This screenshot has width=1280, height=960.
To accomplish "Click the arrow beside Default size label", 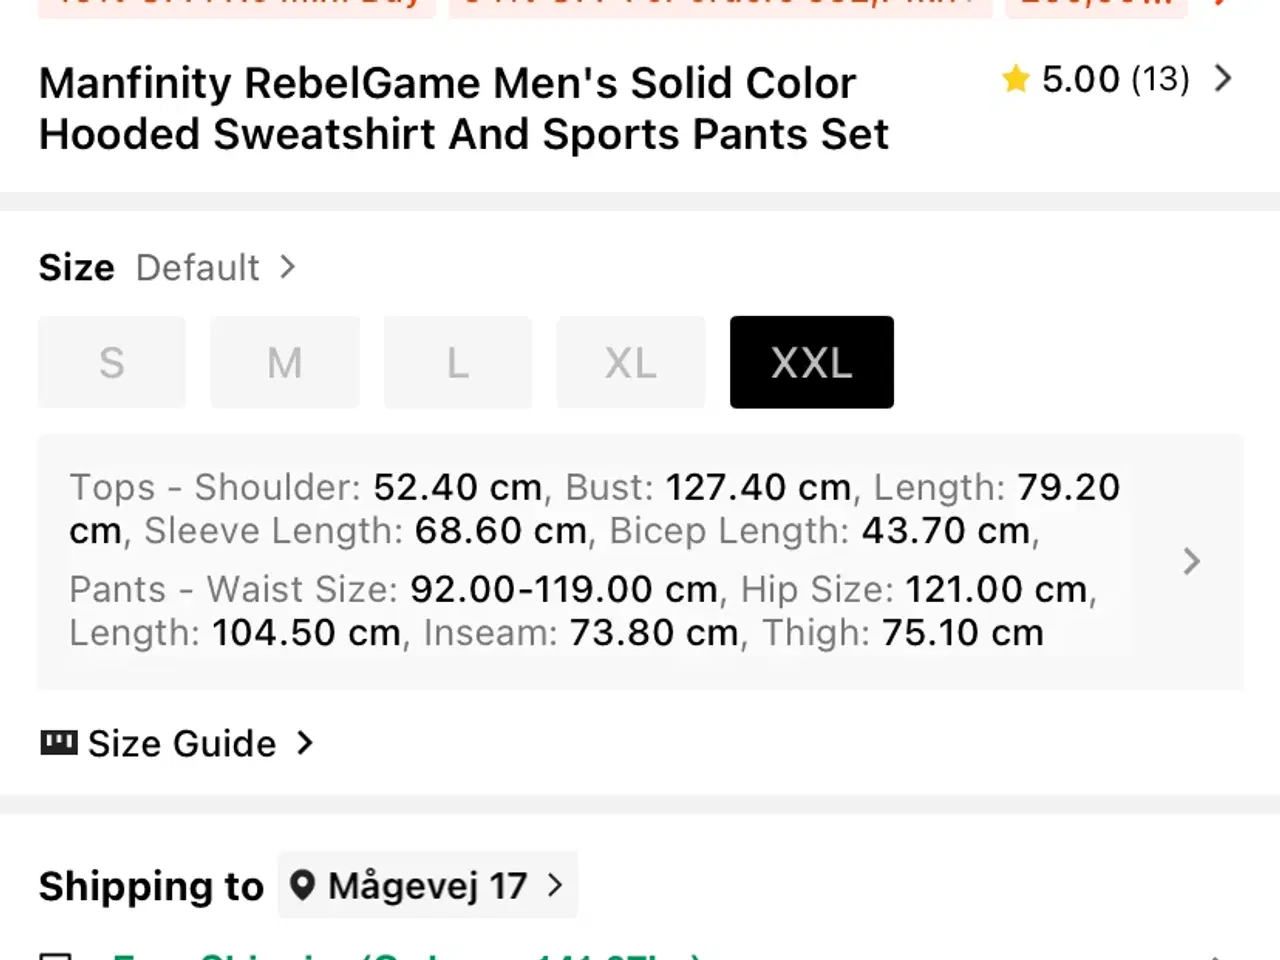I will pos(288,267).
